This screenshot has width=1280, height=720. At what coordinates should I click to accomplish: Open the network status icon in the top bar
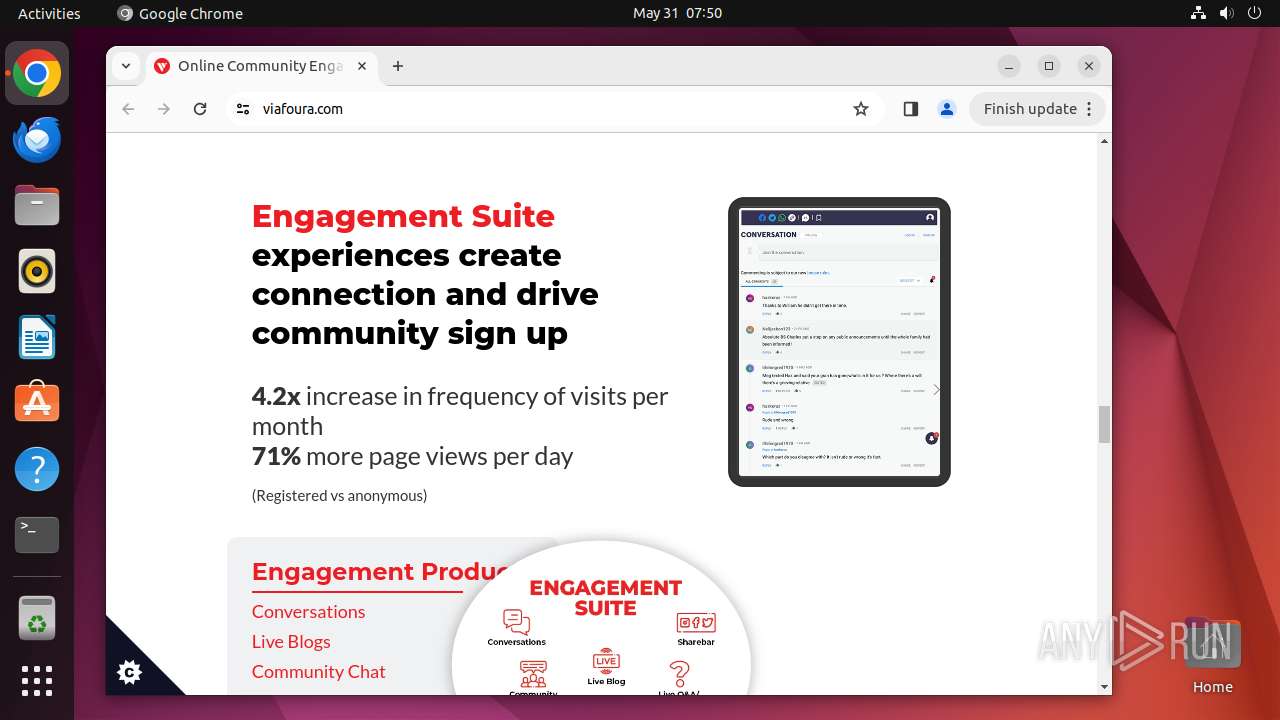pos(1198,13)
